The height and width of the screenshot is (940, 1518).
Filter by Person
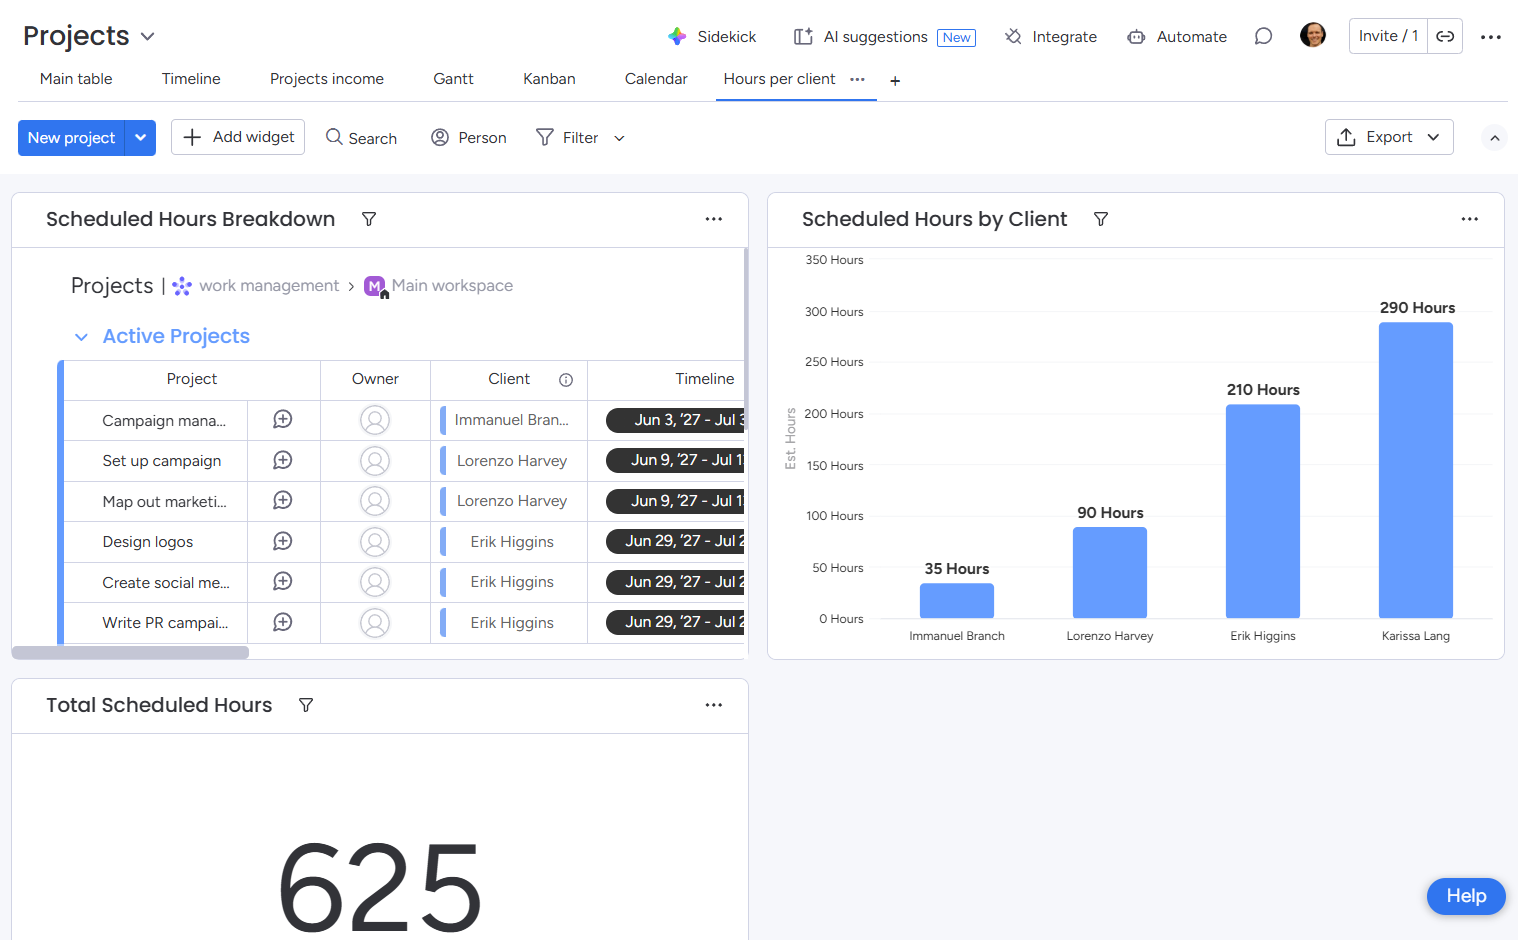468,138
